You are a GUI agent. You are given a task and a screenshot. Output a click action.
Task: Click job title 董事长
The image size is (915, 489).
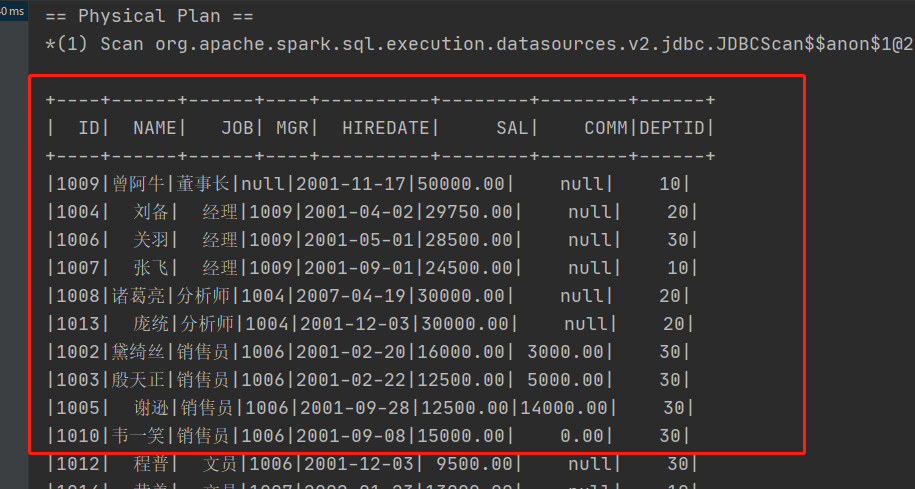[x=203, y=184]
